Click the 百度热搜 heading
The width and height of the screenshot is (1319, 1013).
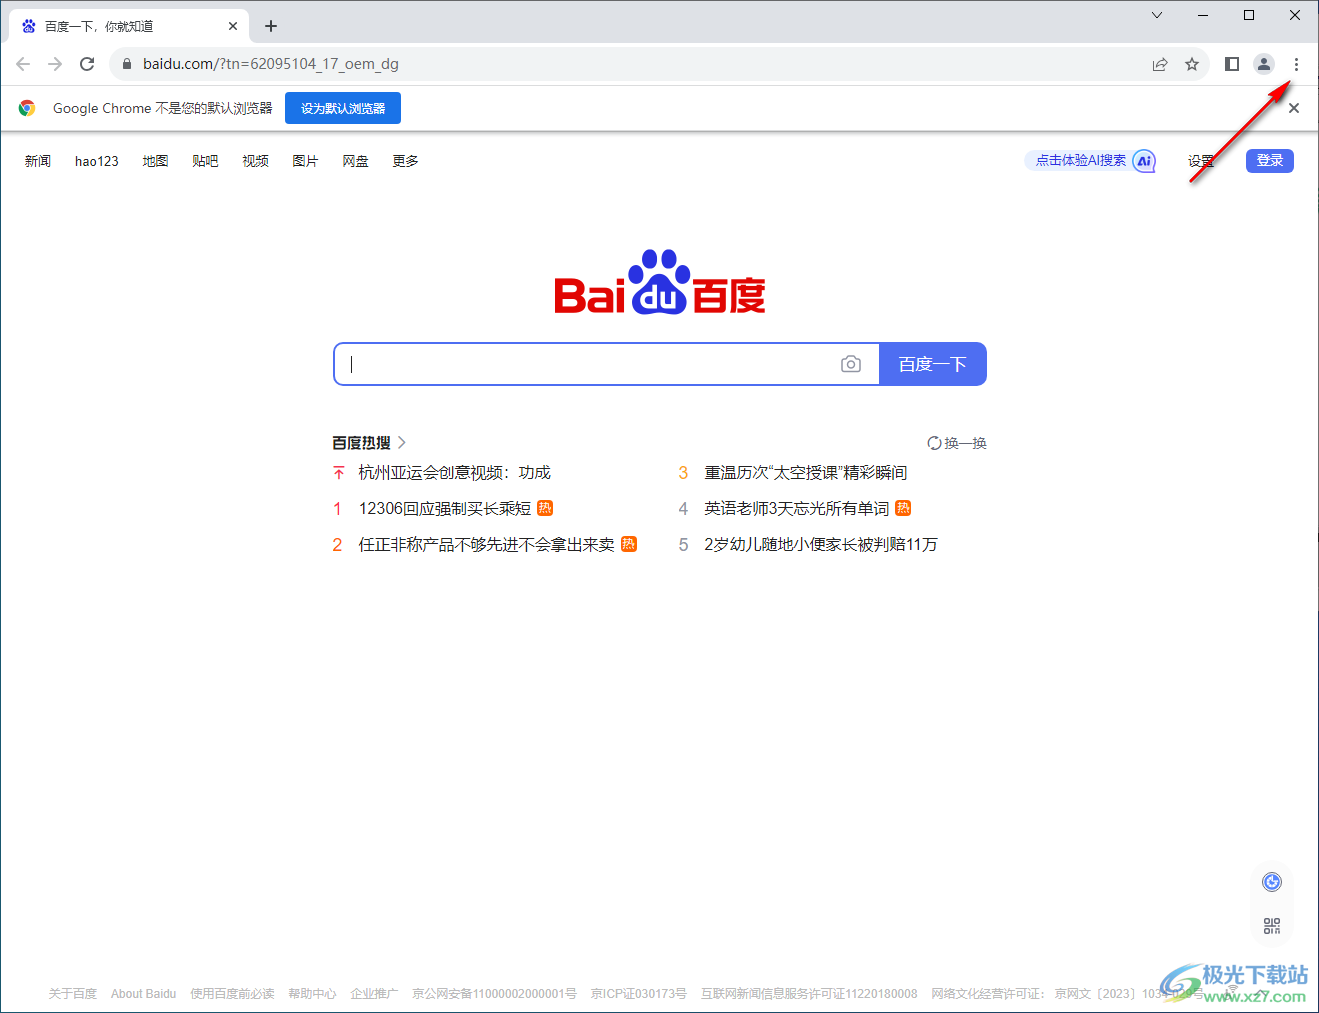[x=361, y=442]
